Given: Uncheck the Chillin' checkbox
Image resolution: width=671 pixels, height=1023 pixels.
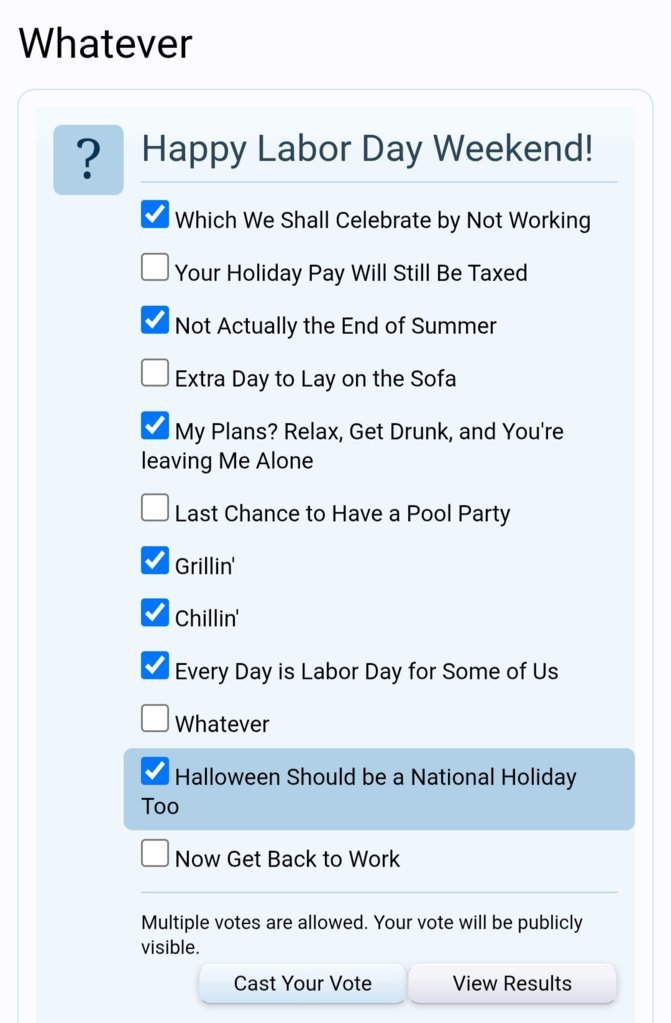Looking at the screenshot, I should (x=155, y=613).
